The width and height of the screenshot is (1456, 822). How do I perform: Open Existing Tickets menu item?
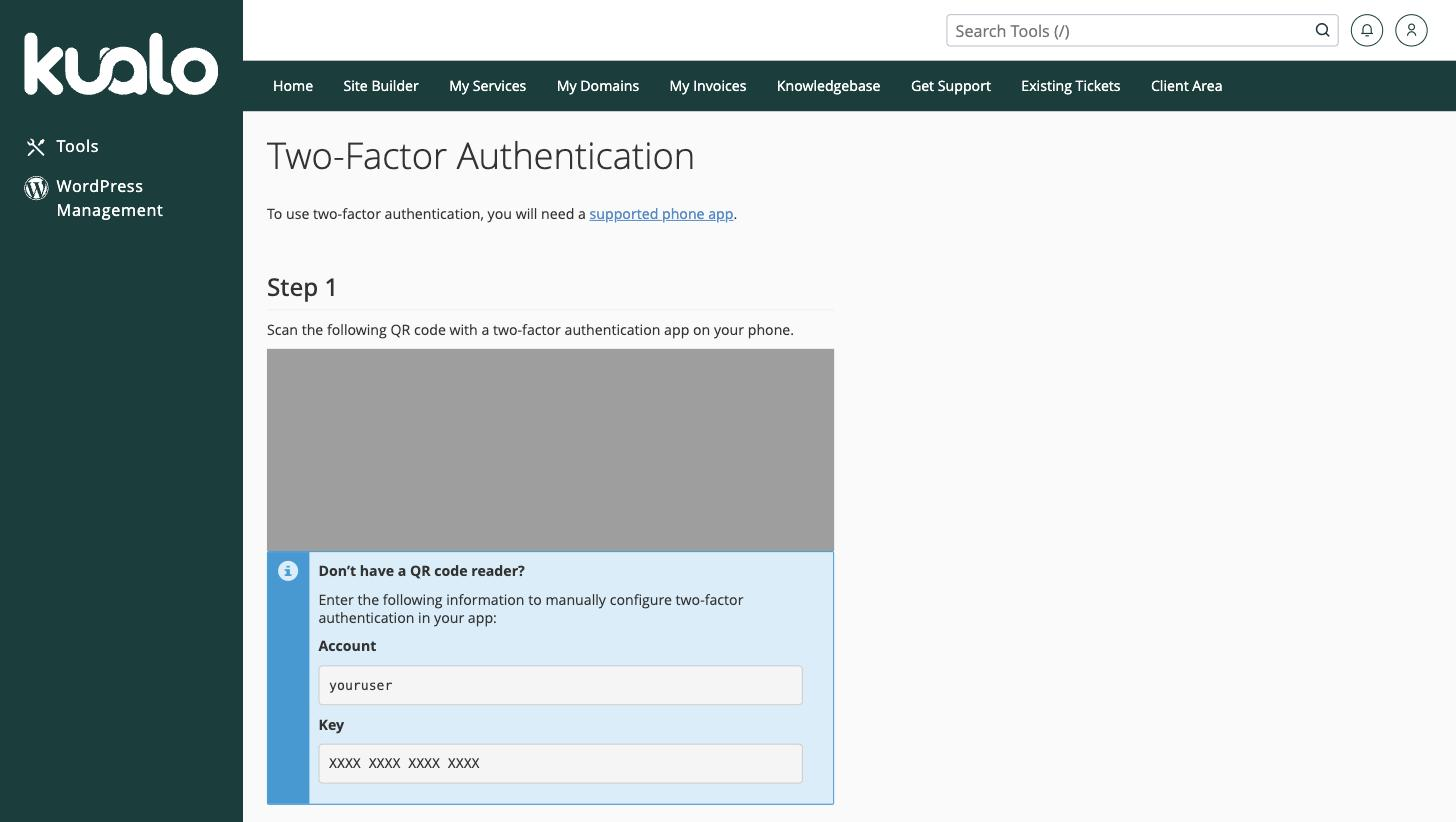click(x=1070, y=86)
